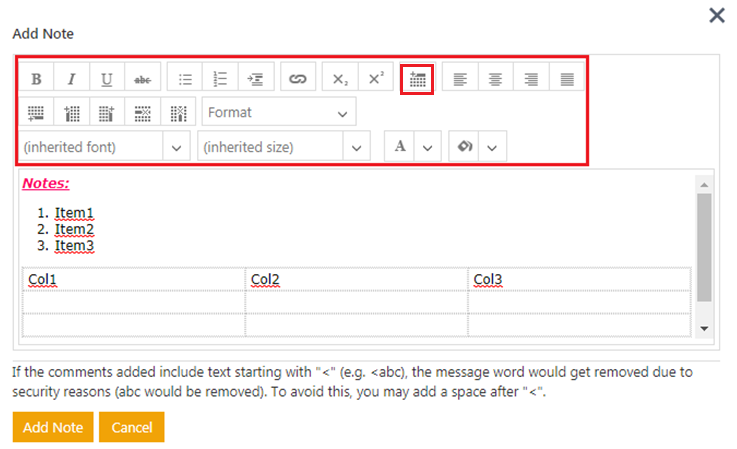Screen dimensions: 737x449
Task: Align text to the right
Action: coord(531,78)
